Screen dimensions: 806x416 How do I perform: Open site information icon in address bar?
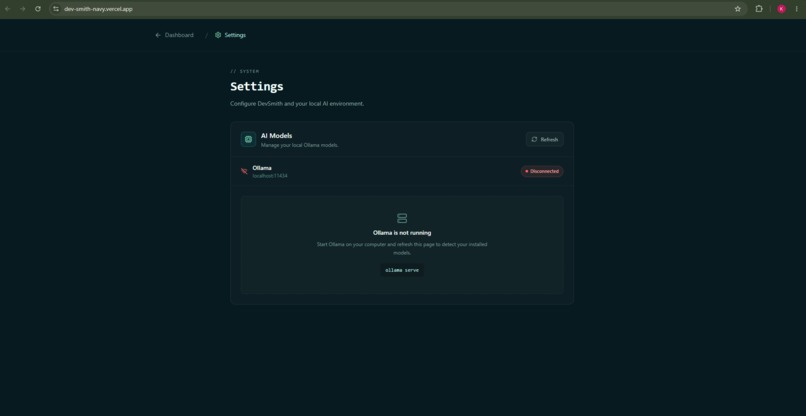click(56, 9)
